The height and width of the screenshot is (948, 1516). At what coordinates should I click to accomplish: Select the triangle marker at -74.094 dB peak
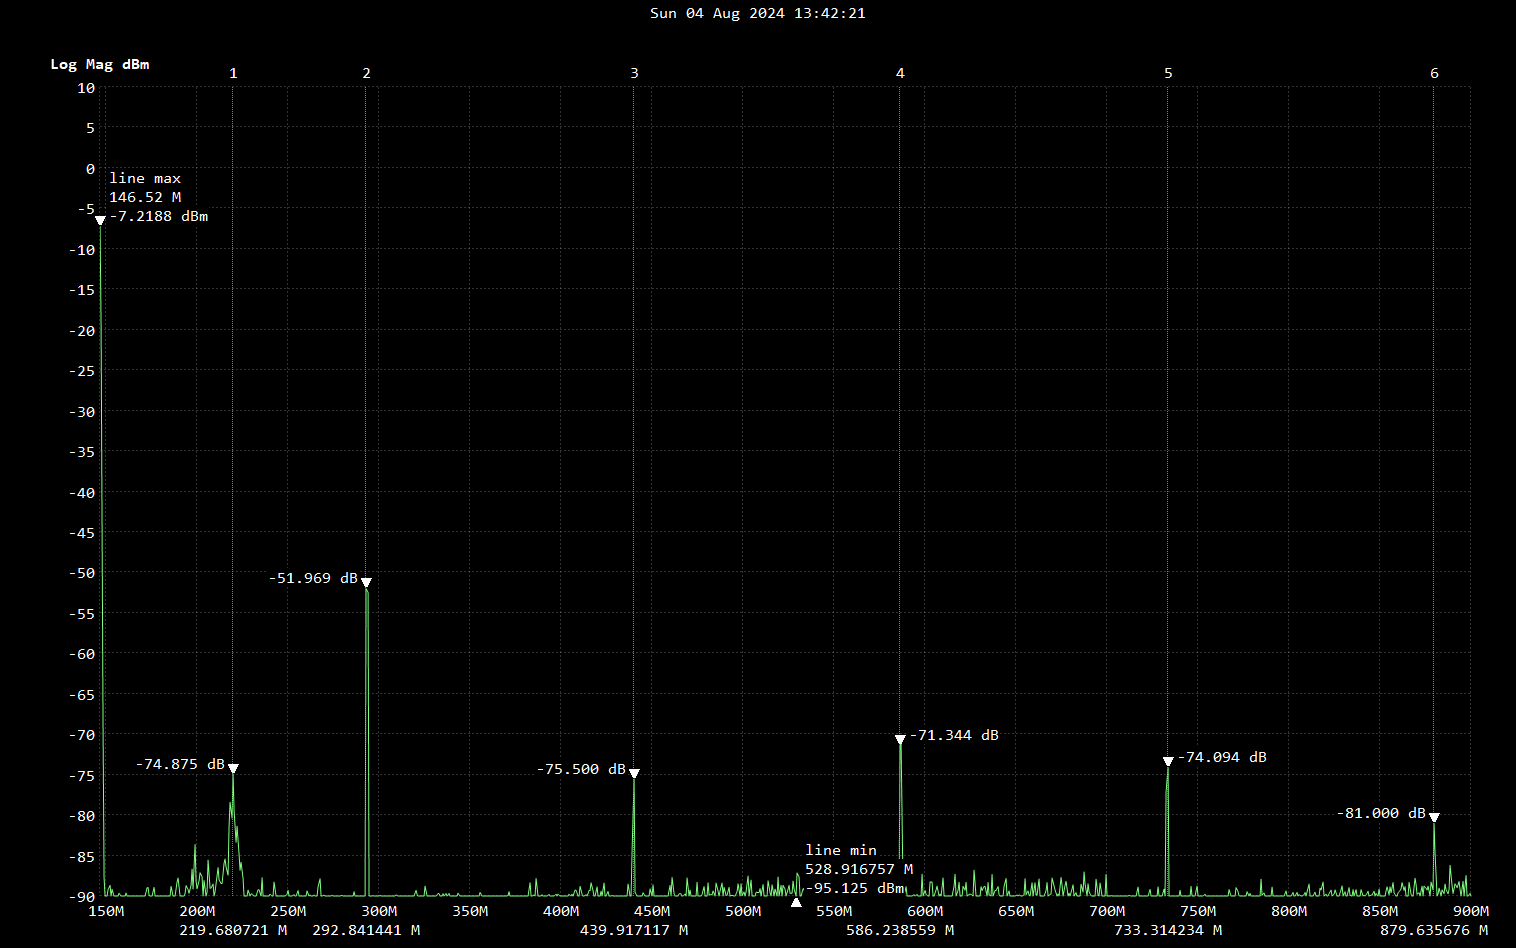(1168, 761)
